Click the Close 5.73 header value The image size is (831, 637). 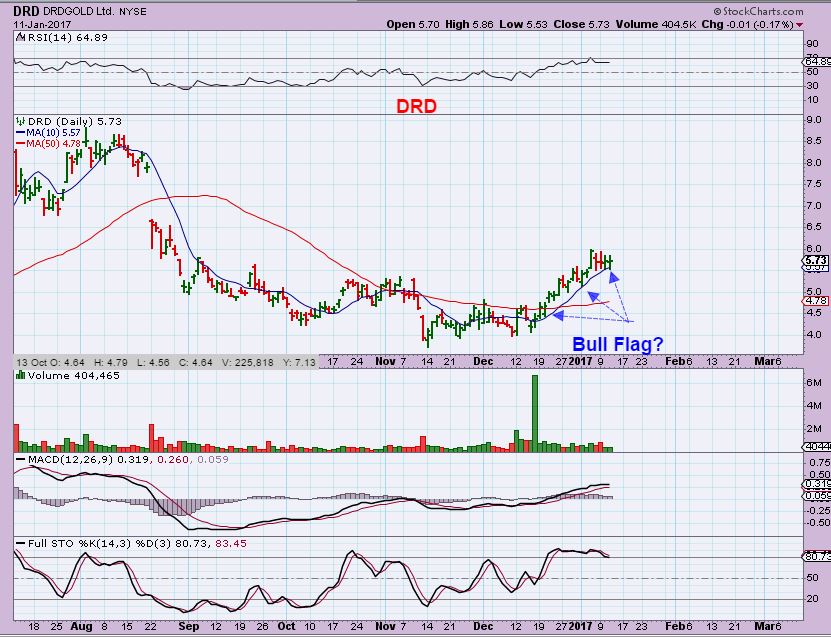tap(581, 24)
